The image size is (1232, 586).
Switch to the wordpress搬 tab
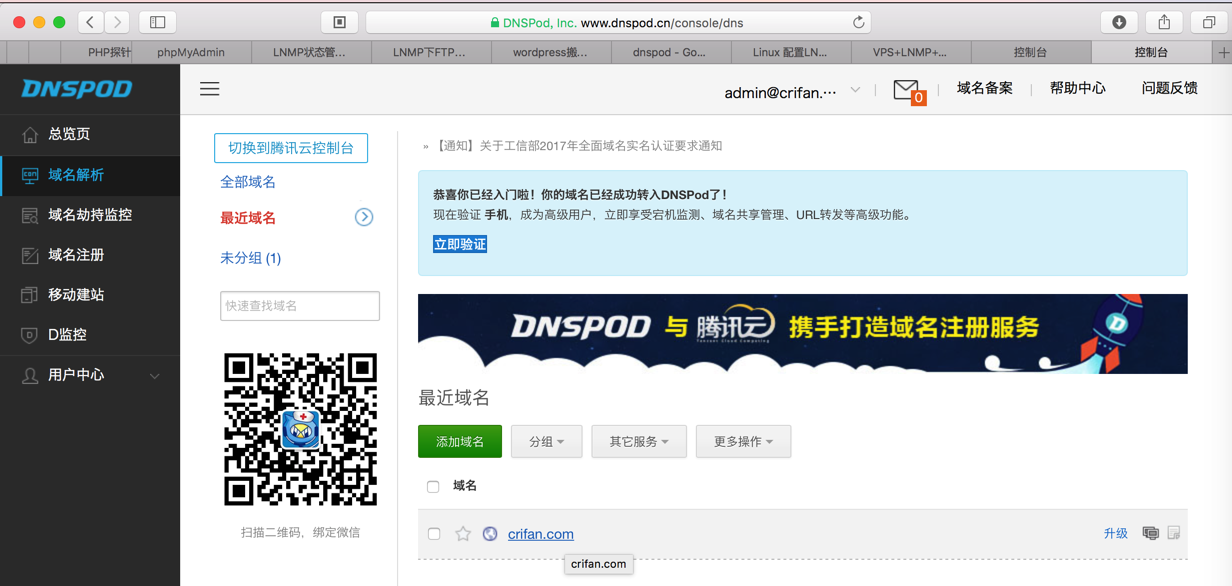click(550, 52)
